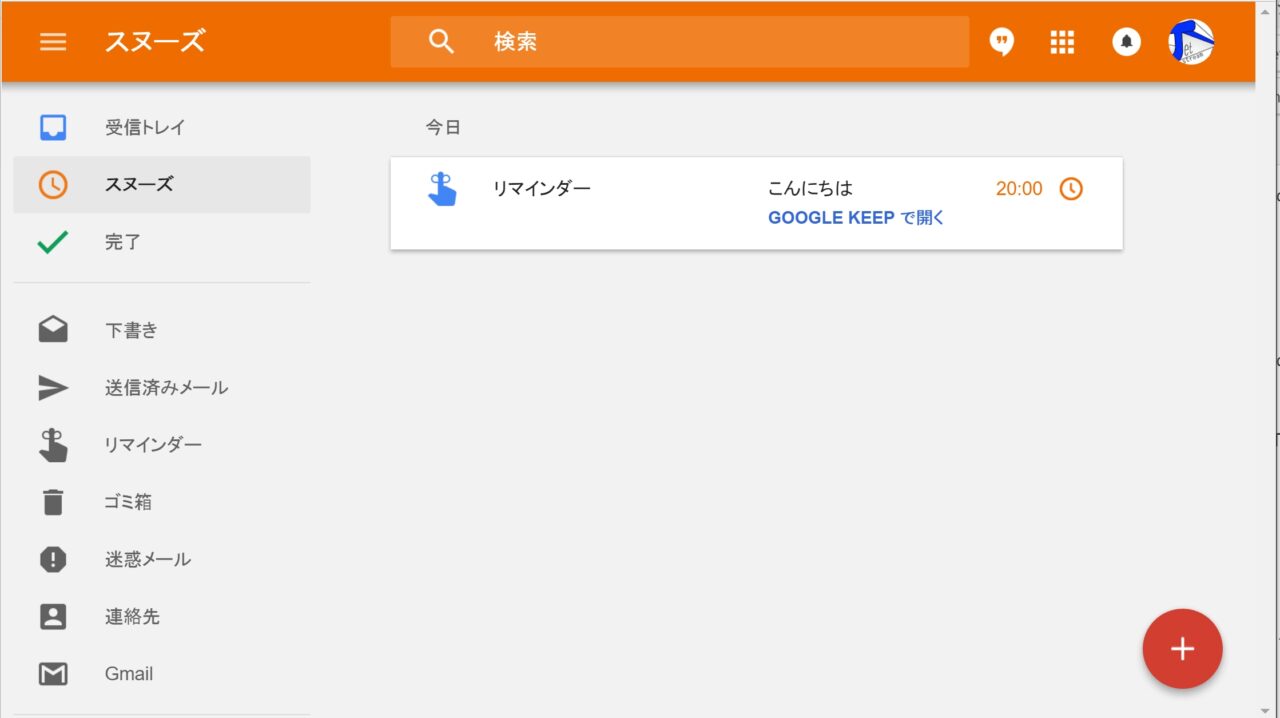Click the search magnifier icon
This screenshot has width=1280, height=718.
coord(441,41)
